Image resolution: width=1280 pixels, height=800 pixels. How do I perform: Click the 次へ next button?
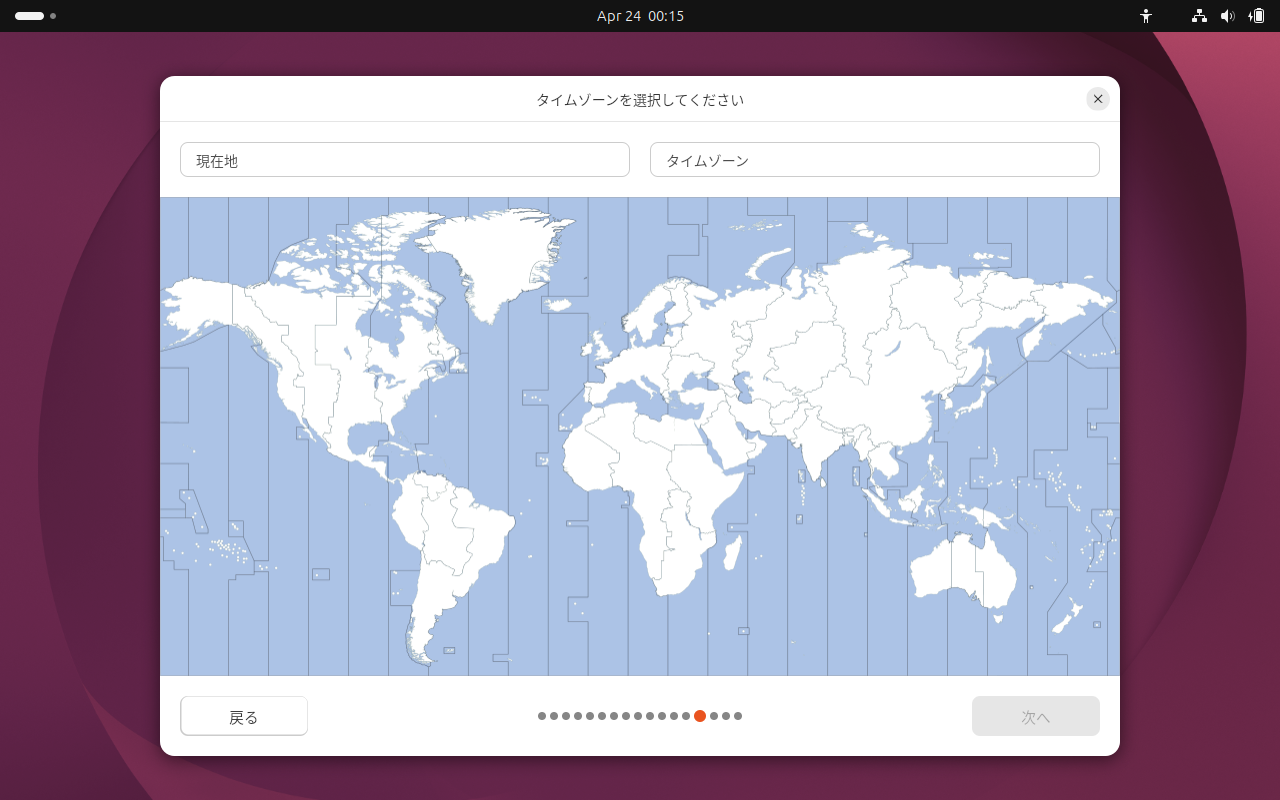pos(1036,715)
